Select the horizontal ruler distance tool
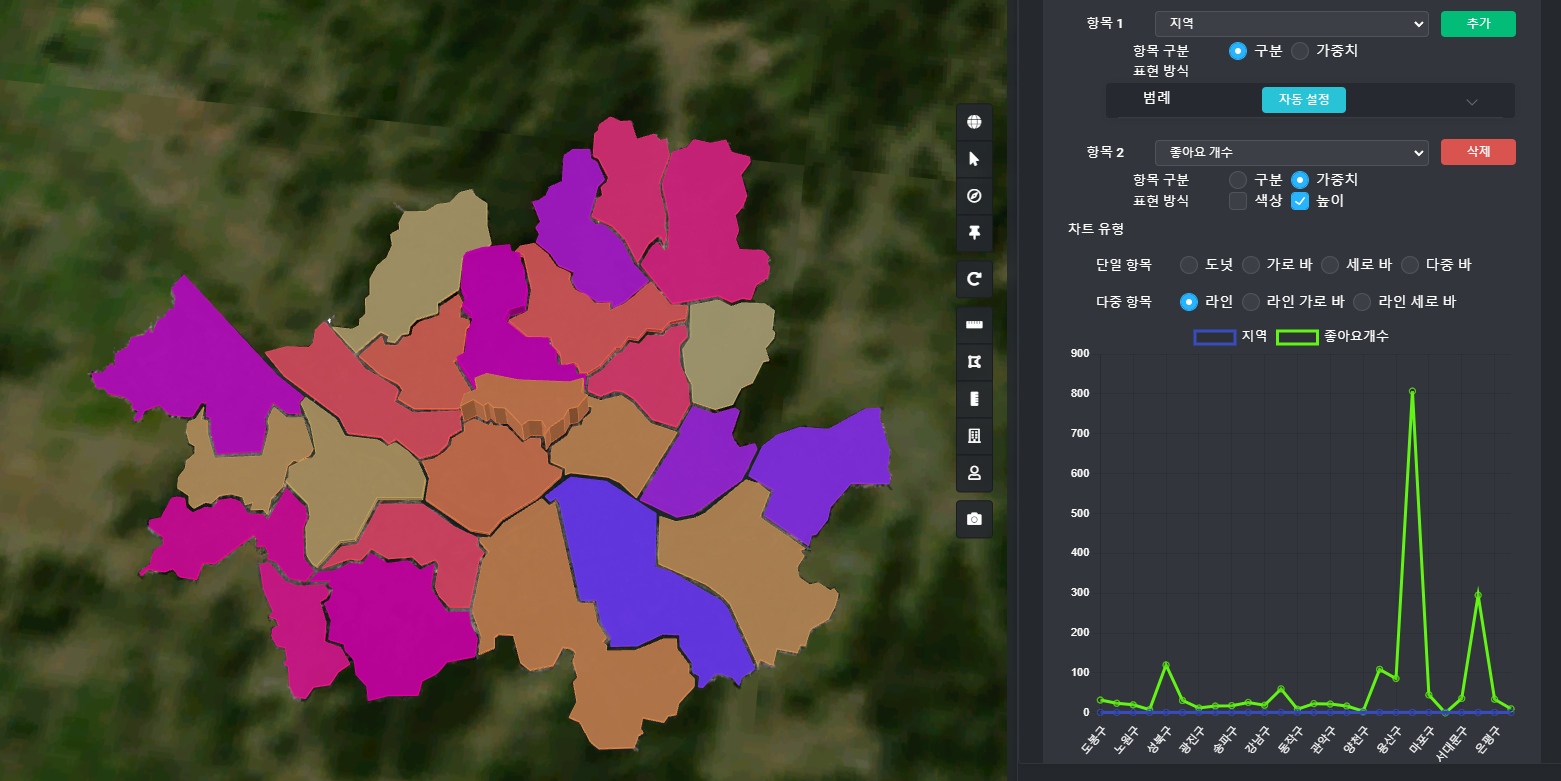Image resolution: width=1561 pixels, height=781 pixels. point(974,326)
